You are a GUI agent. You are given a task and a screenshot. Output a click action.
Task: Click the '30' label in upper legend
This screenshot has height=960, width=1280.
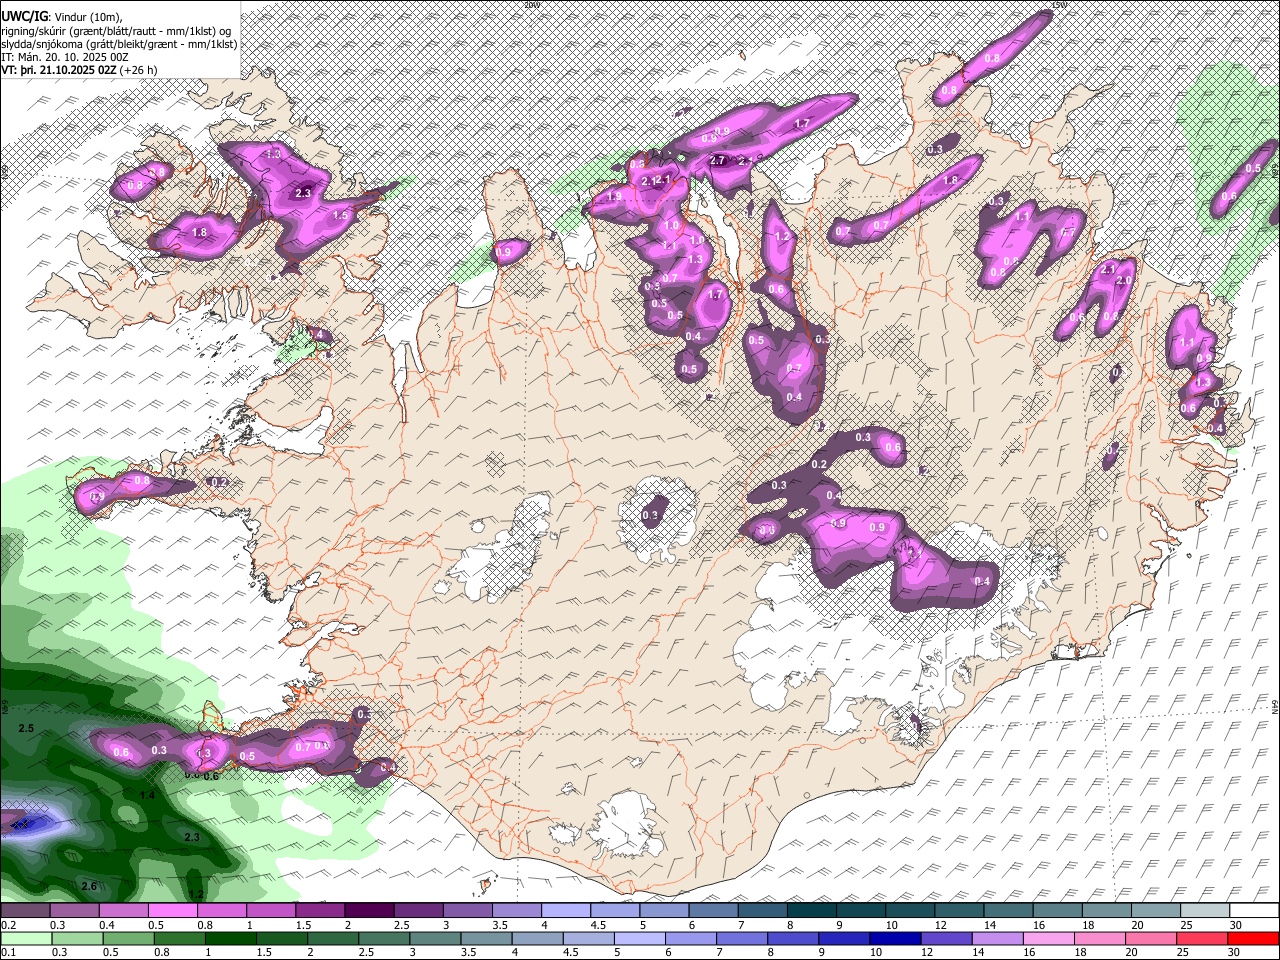pyautogui.click(x=1236, y=925)
